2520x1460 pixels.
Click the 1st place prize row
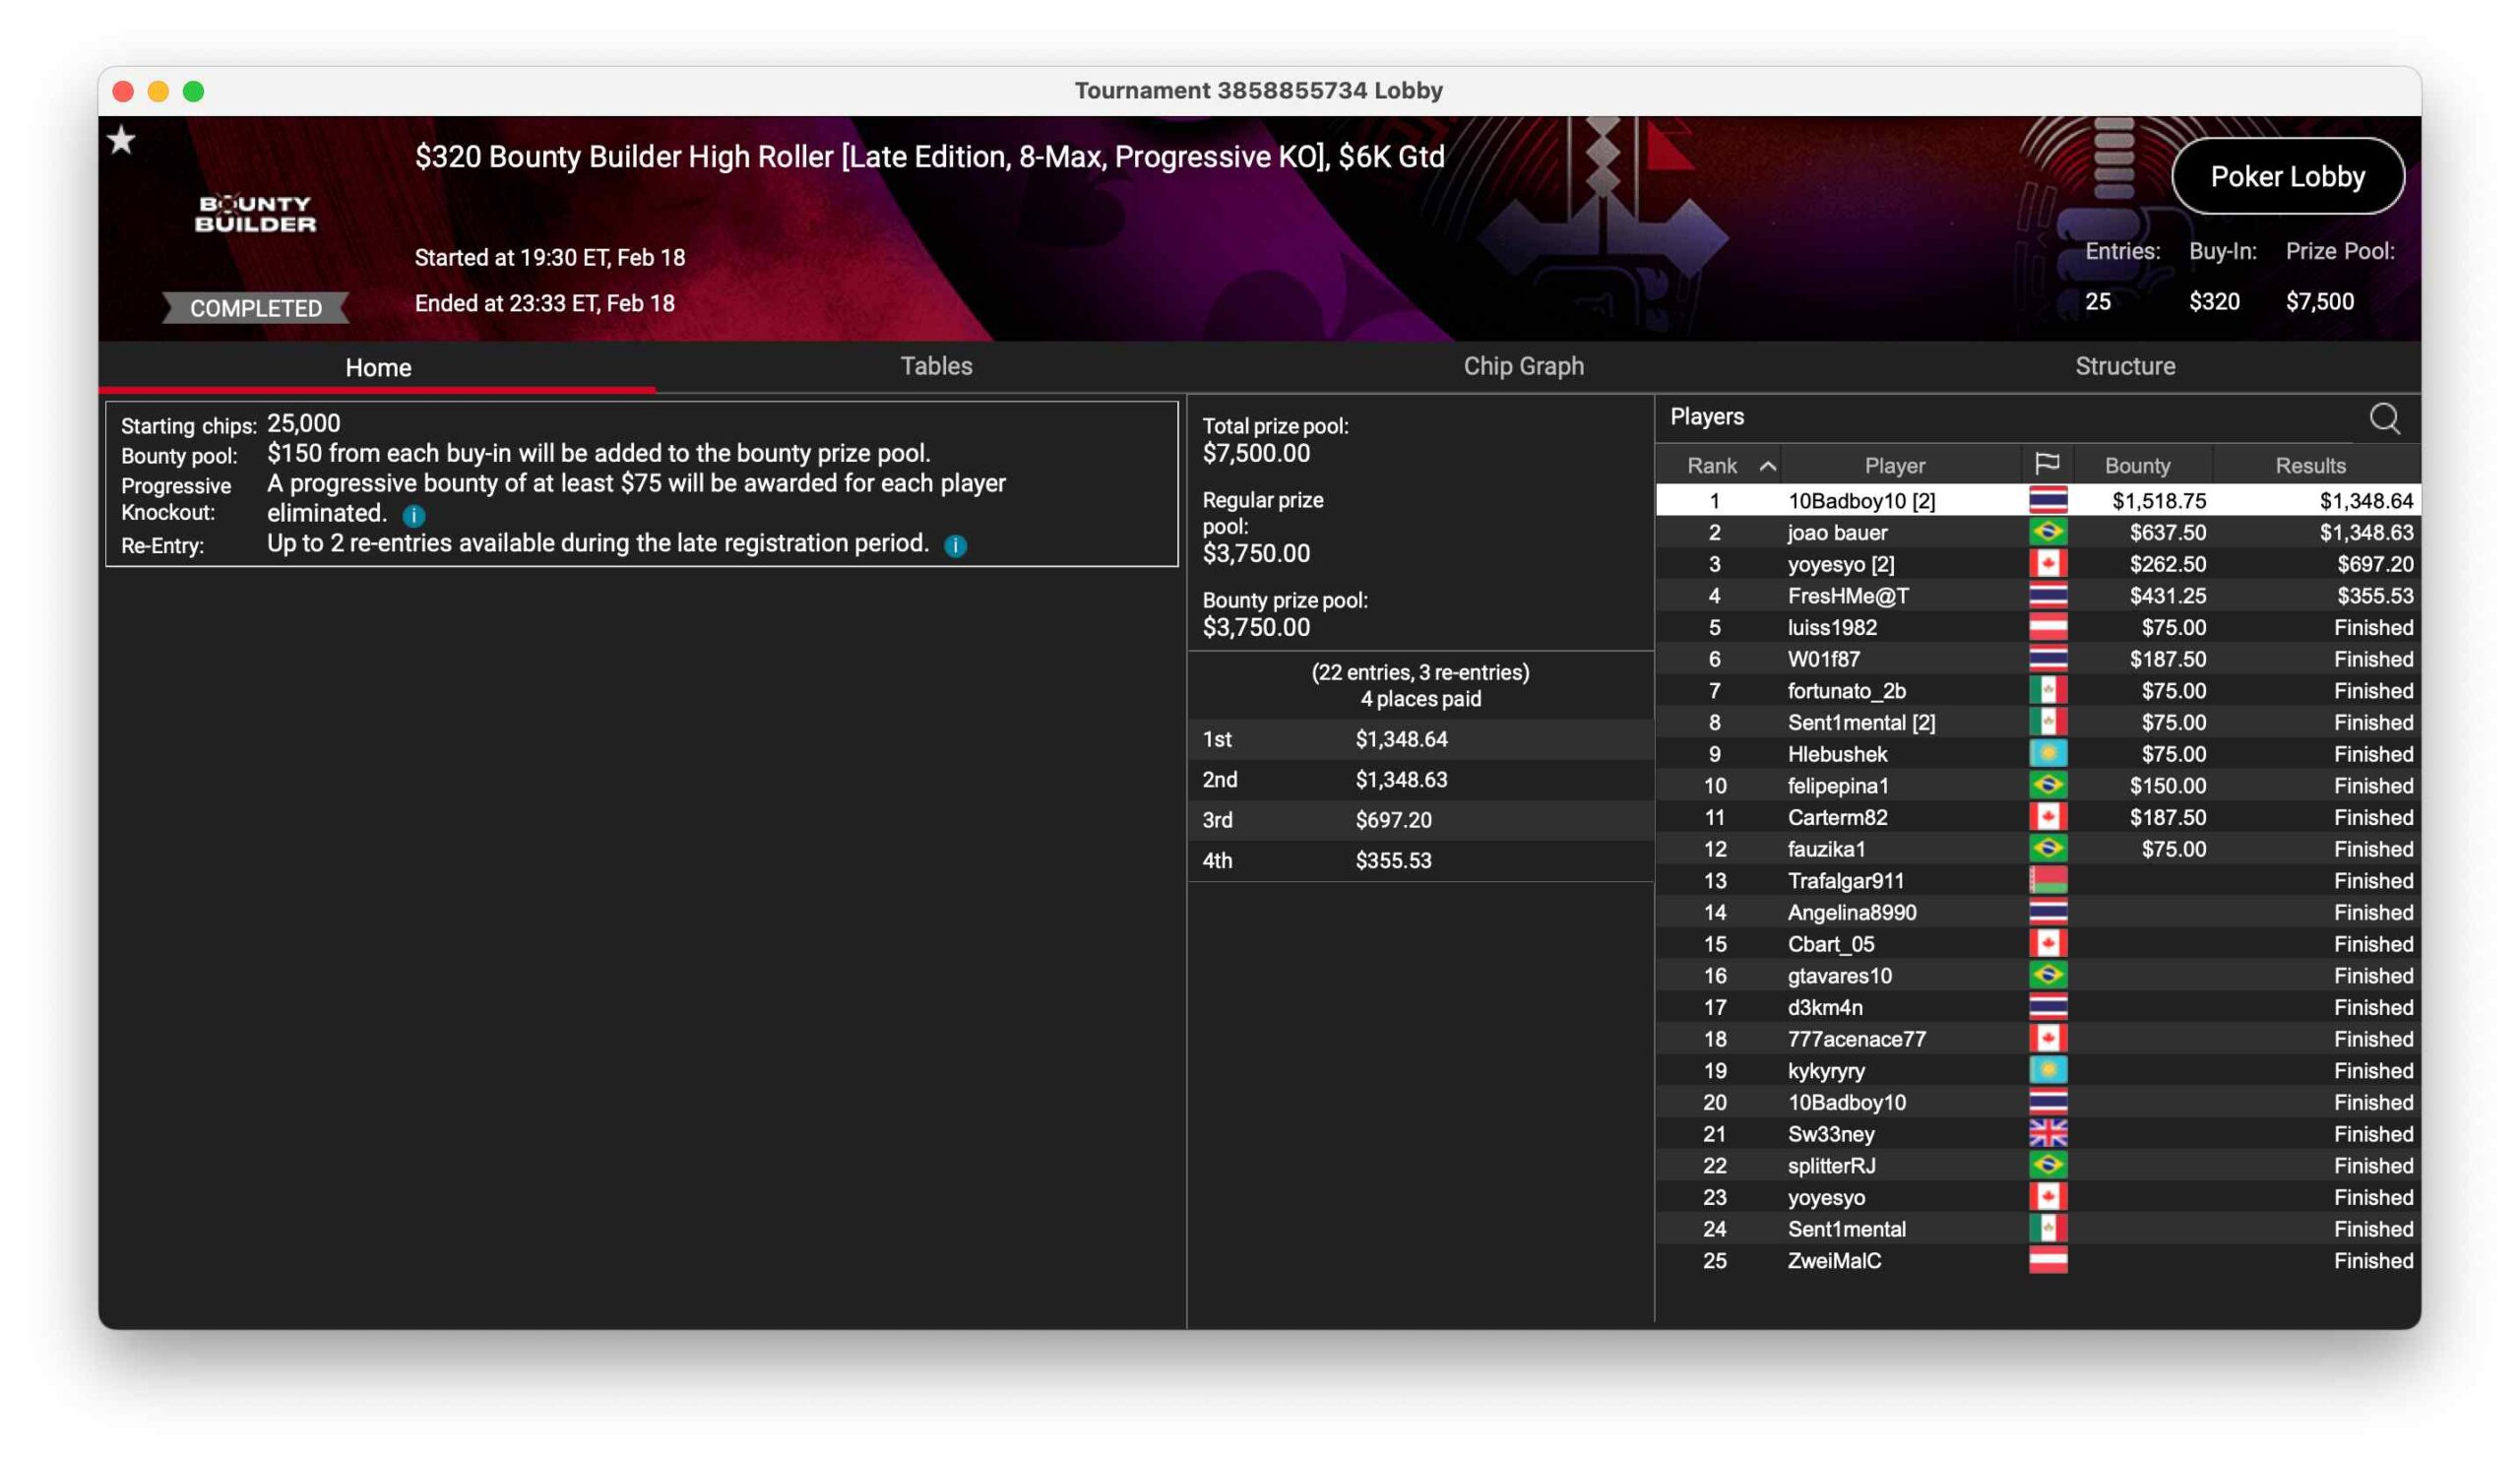(1420, 739)
